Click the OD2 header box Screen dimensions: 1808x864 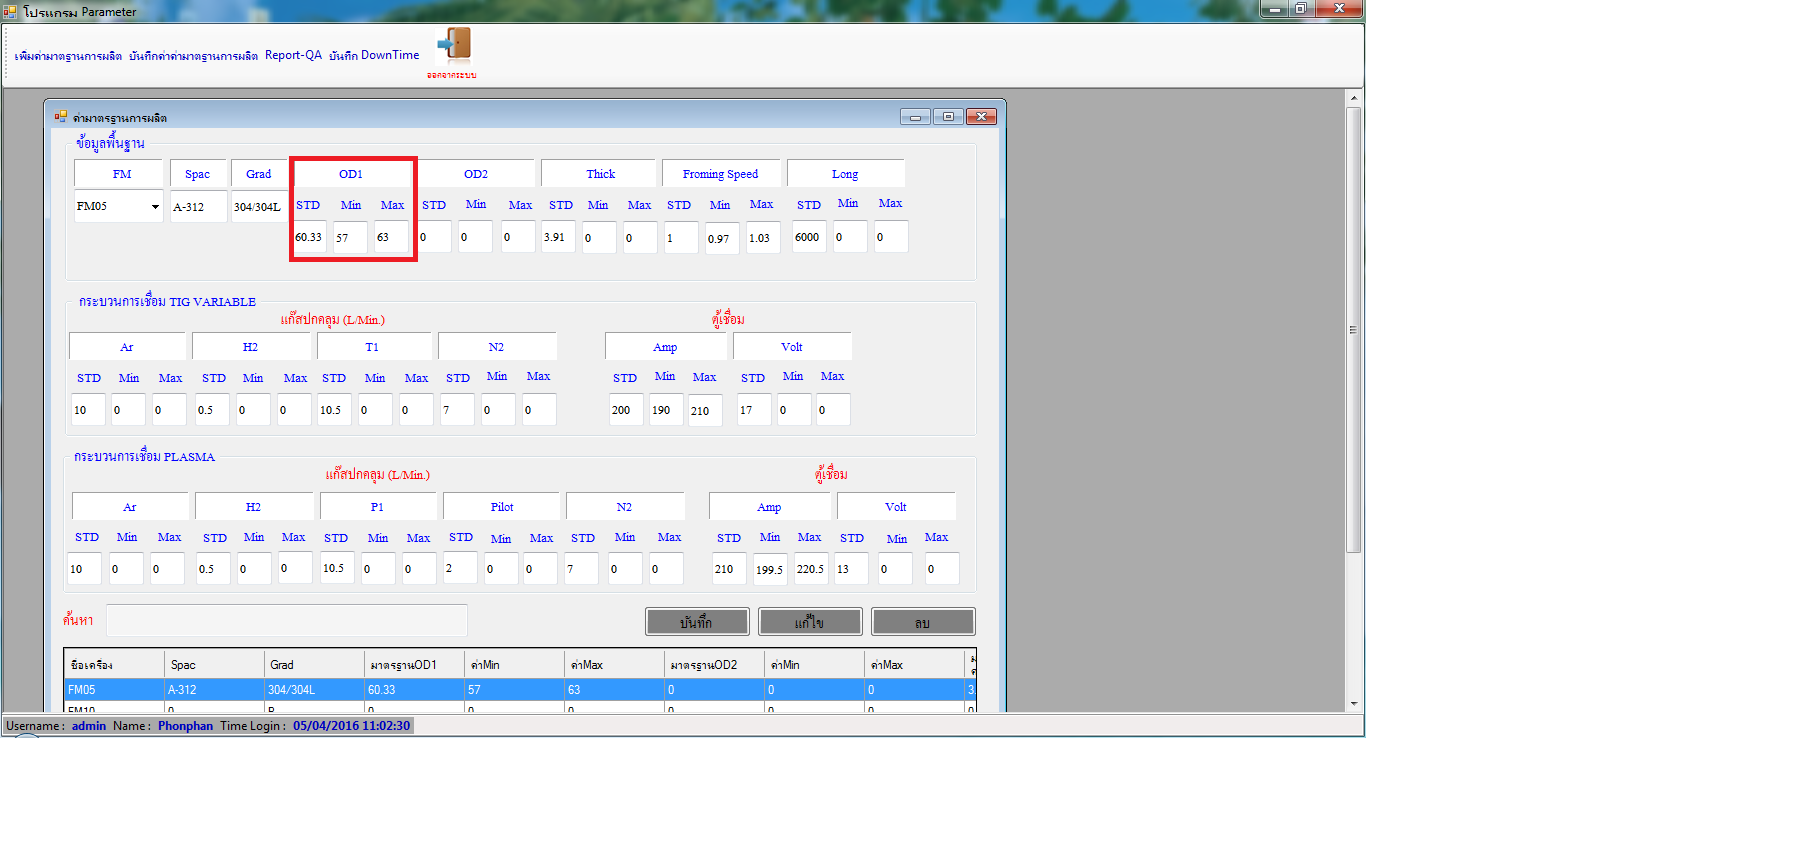(476, 174)
